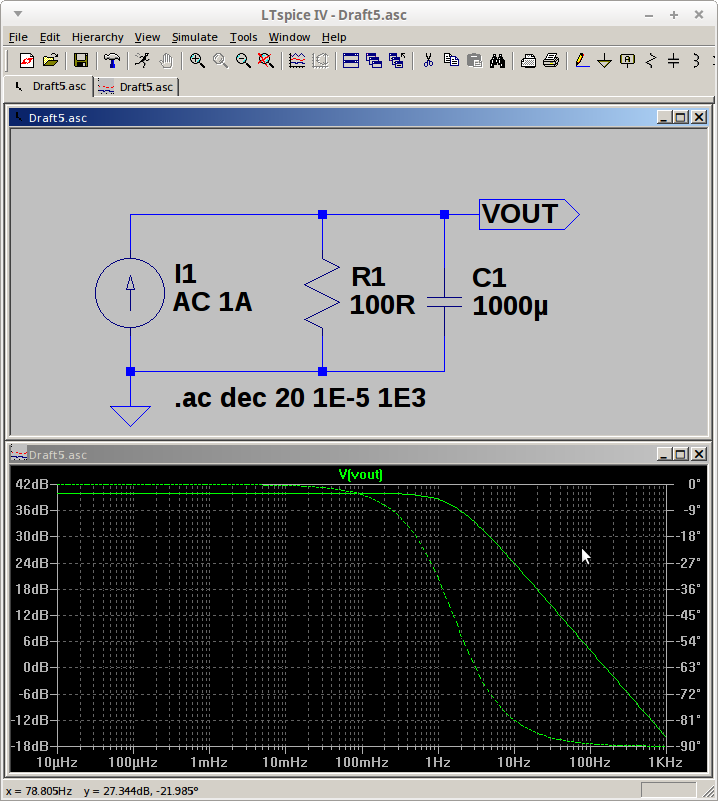Viewport: 718px width, 801px height.
Task: Click the Copy toolbar icon
Action: click(451, 61)
